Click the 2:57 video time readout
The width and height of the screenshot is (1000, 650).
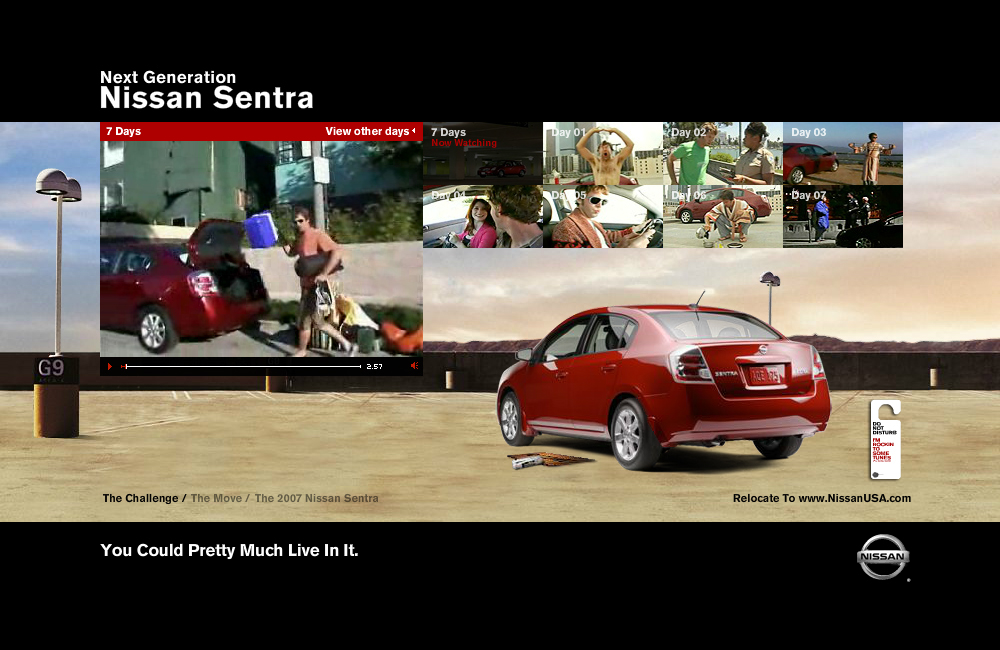pyautogui.click(x=374, y=366)
